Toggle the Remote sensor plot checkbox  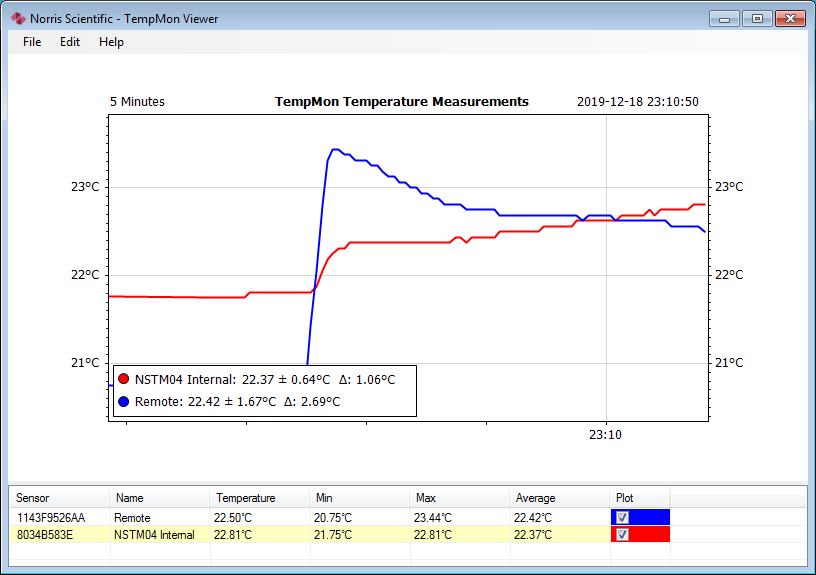pos(623,517)
